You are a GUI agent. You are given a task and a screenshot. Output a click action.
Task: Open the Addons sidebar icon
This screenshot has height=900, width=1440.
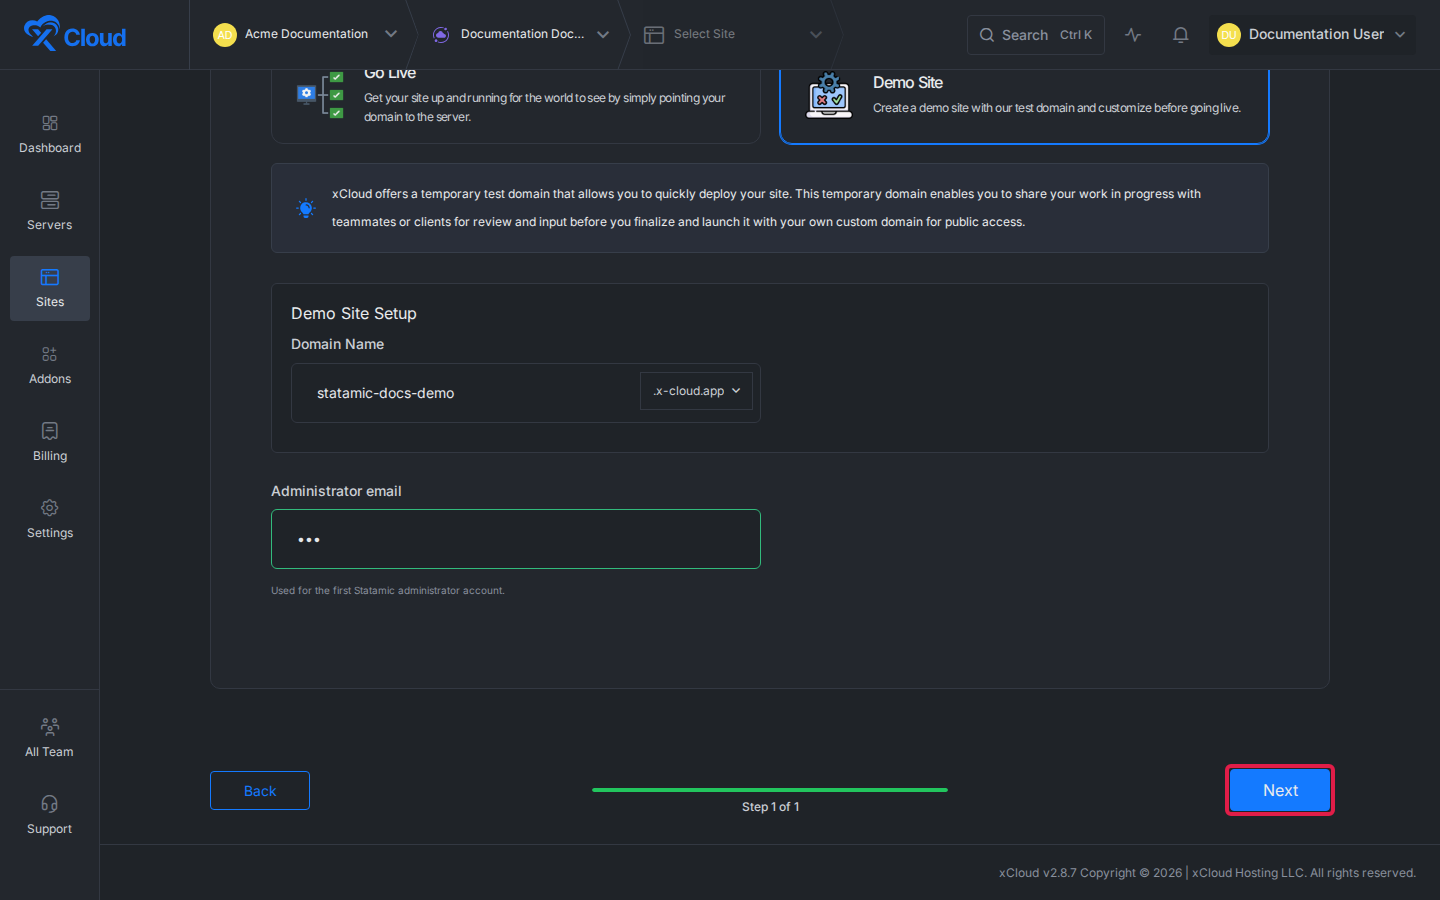(x=50, y=354)
